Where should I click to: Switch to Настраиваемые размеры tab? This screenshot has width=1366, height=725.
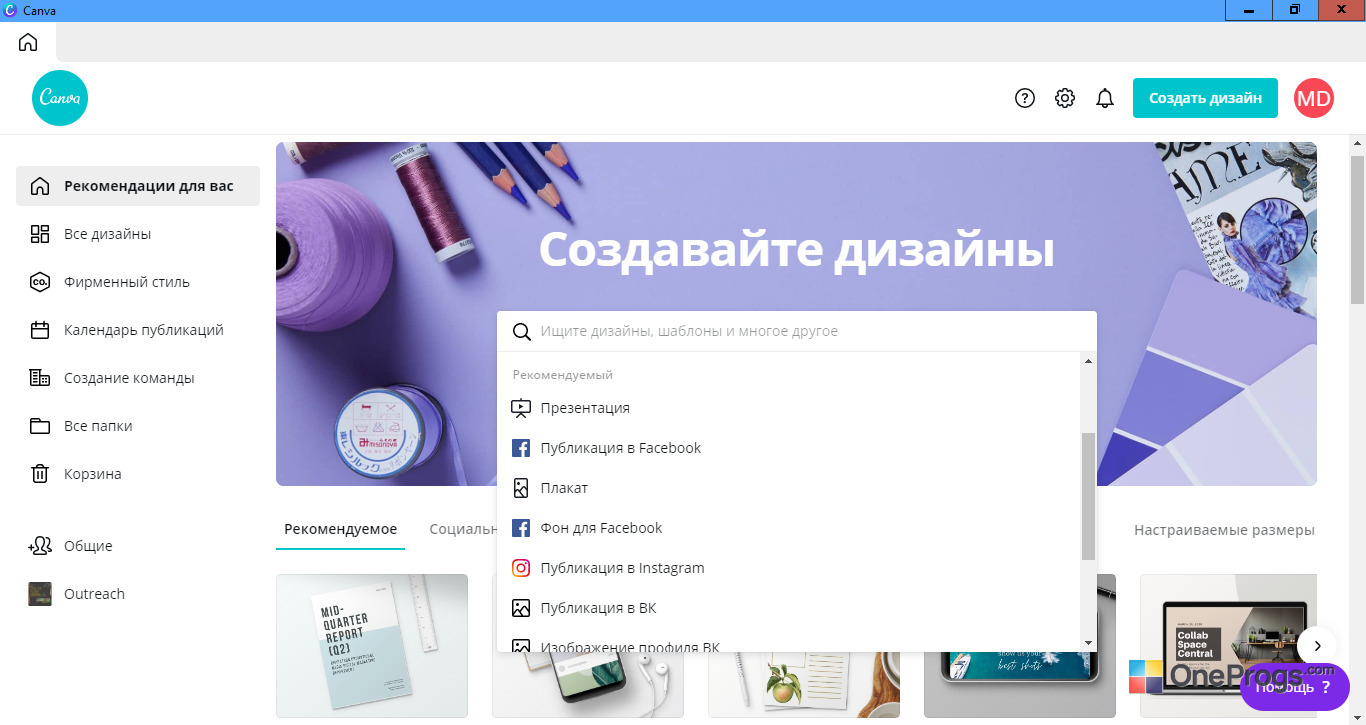[1224, 530]
